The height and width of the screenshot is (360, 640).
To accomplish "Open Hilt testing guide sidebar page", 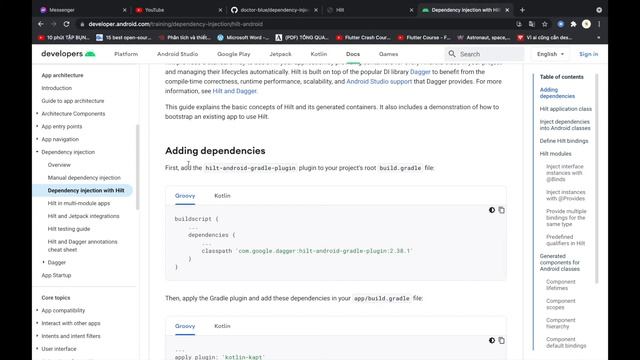I will coord(69,229).
